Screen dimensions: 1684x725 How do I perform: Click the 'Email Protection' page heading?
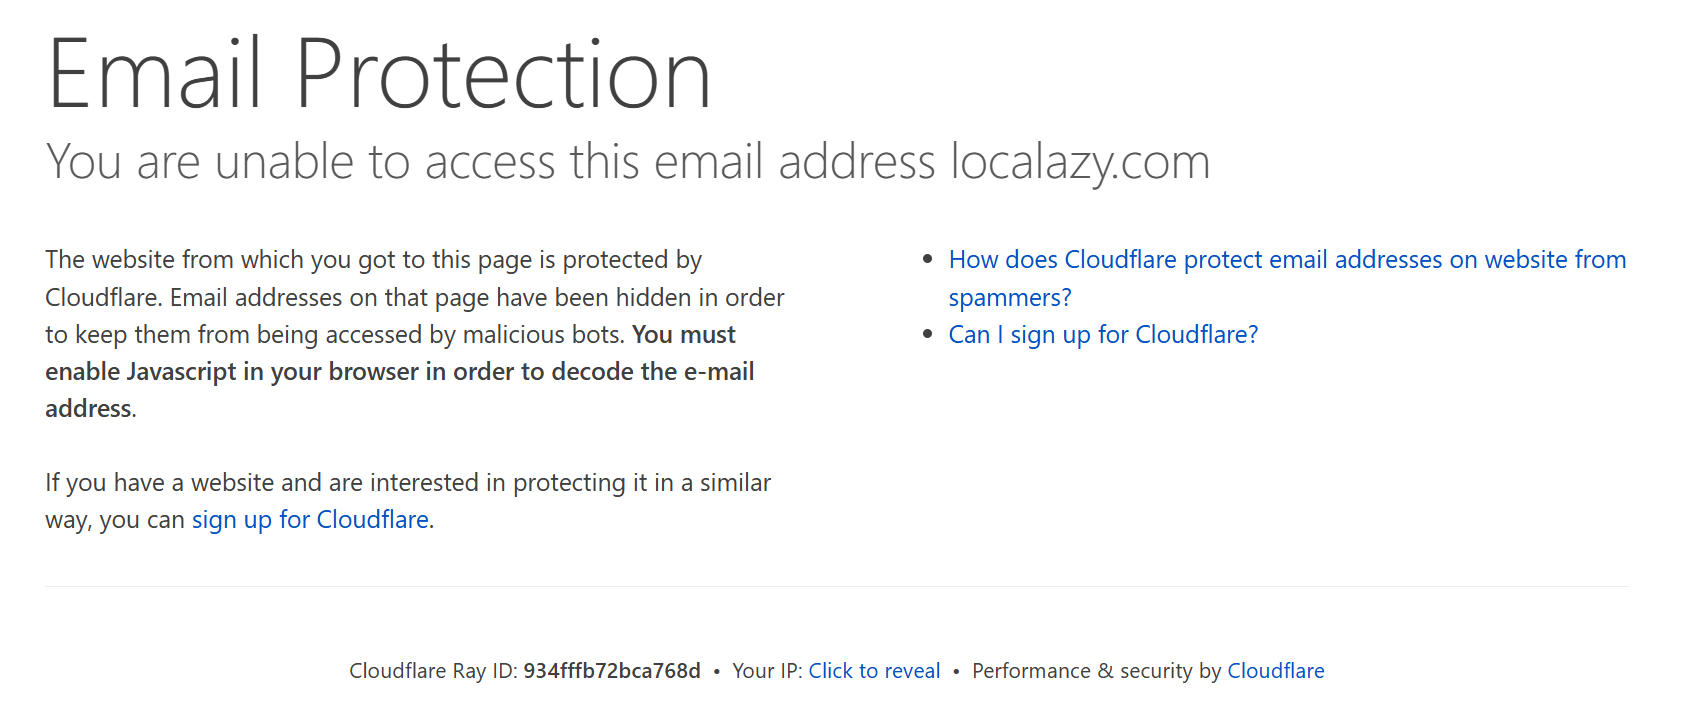pyautogui.click(x=379, y=74)
